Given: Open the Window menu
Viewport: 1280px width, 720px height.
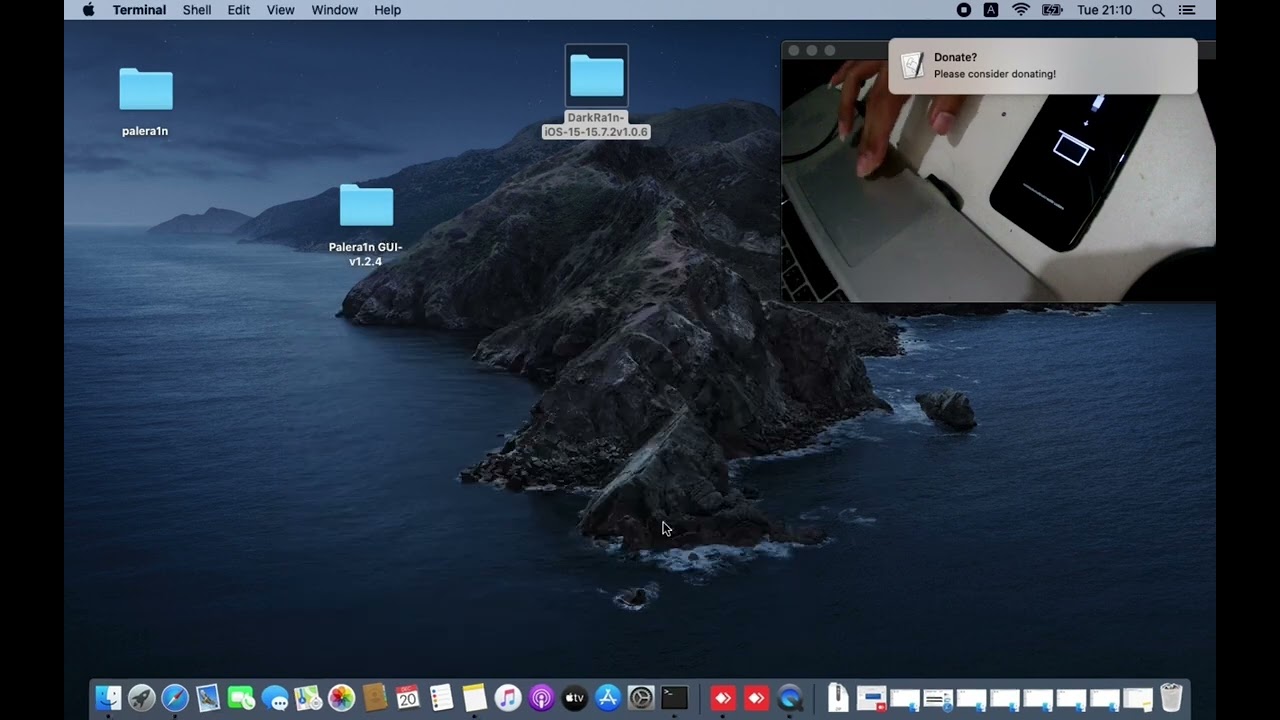Looking at the screenshot, I should (x=334, y=10).
